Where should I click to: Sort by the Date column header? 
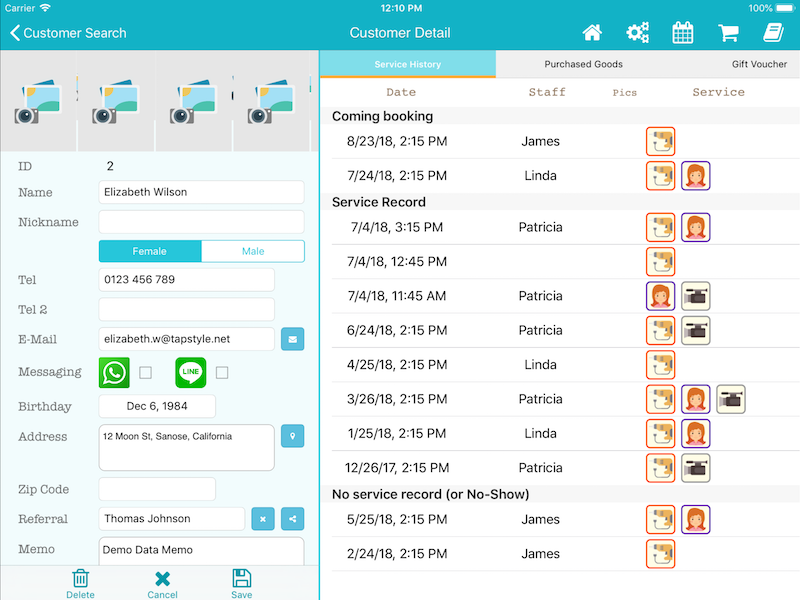tap(401, 92)
